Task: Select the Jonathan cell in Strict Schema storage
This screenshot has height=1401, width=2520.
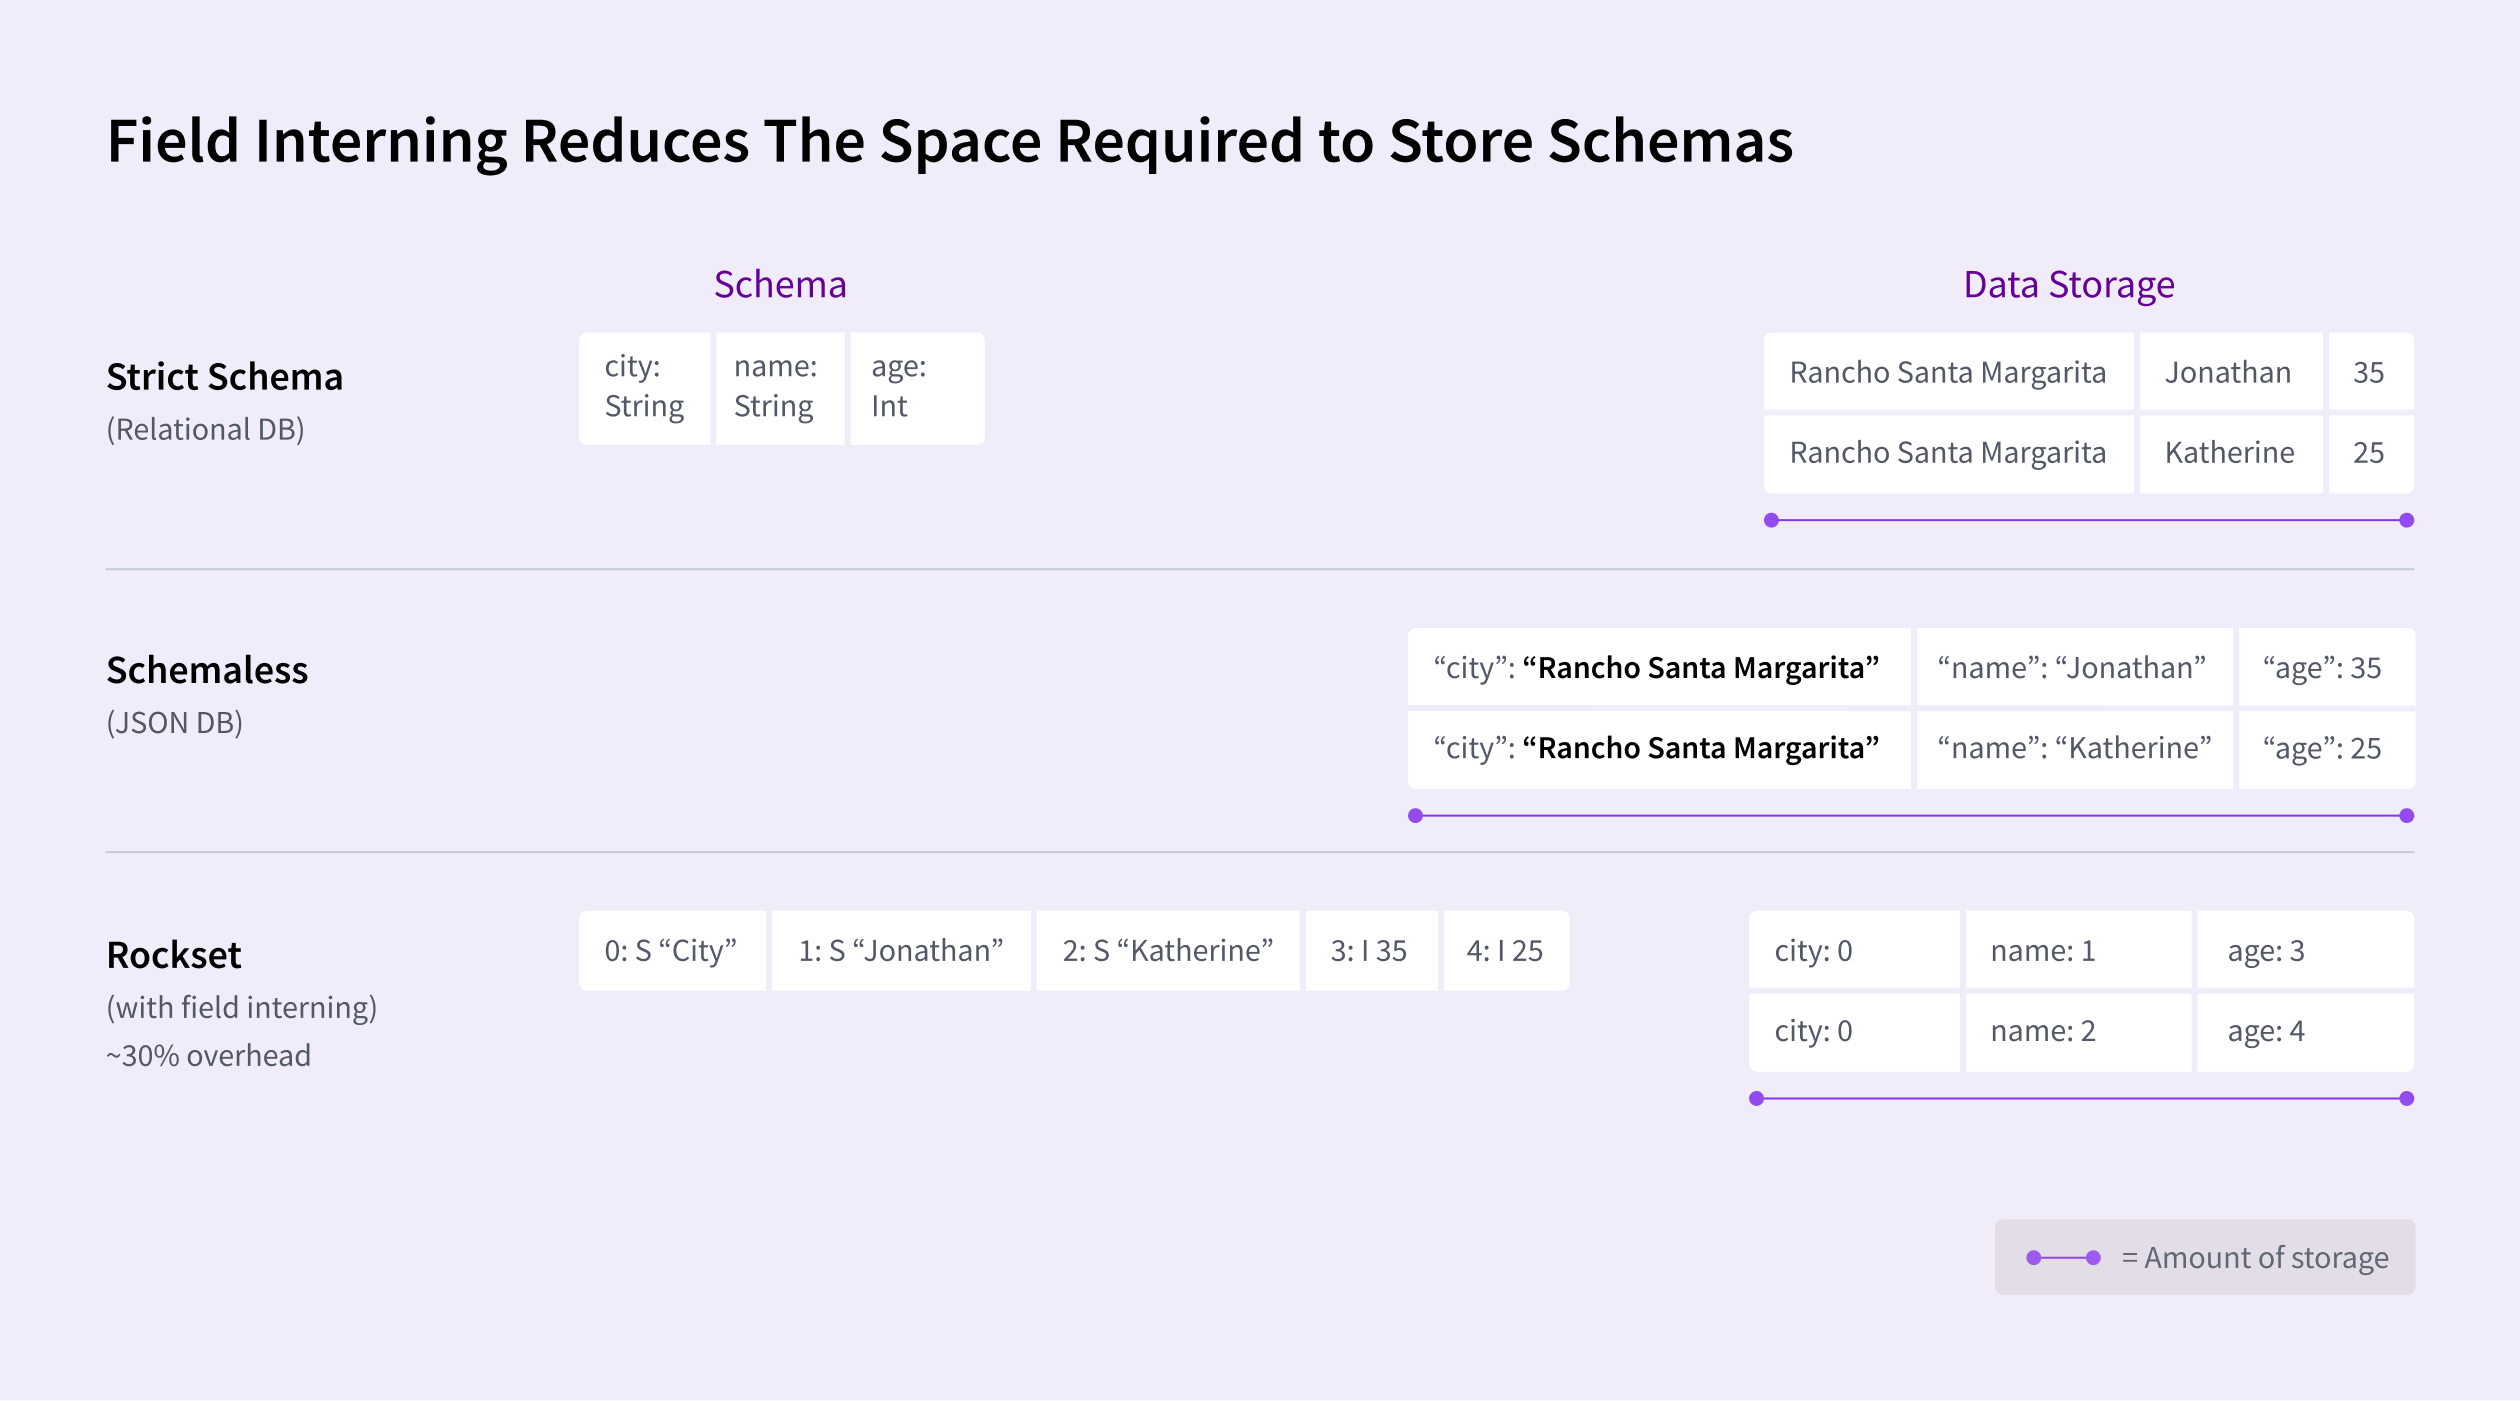Action: click(2228, 372)
